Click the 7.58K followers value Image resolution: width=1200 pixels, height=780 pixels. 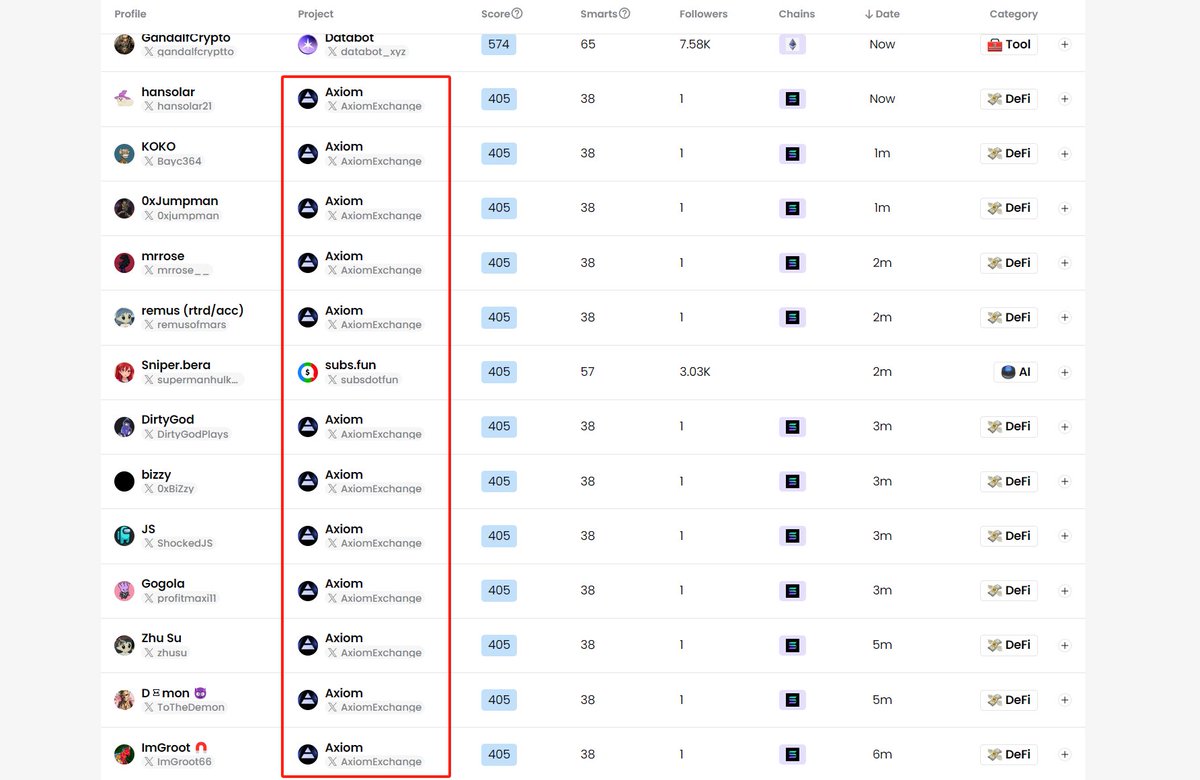click(696, 44)
